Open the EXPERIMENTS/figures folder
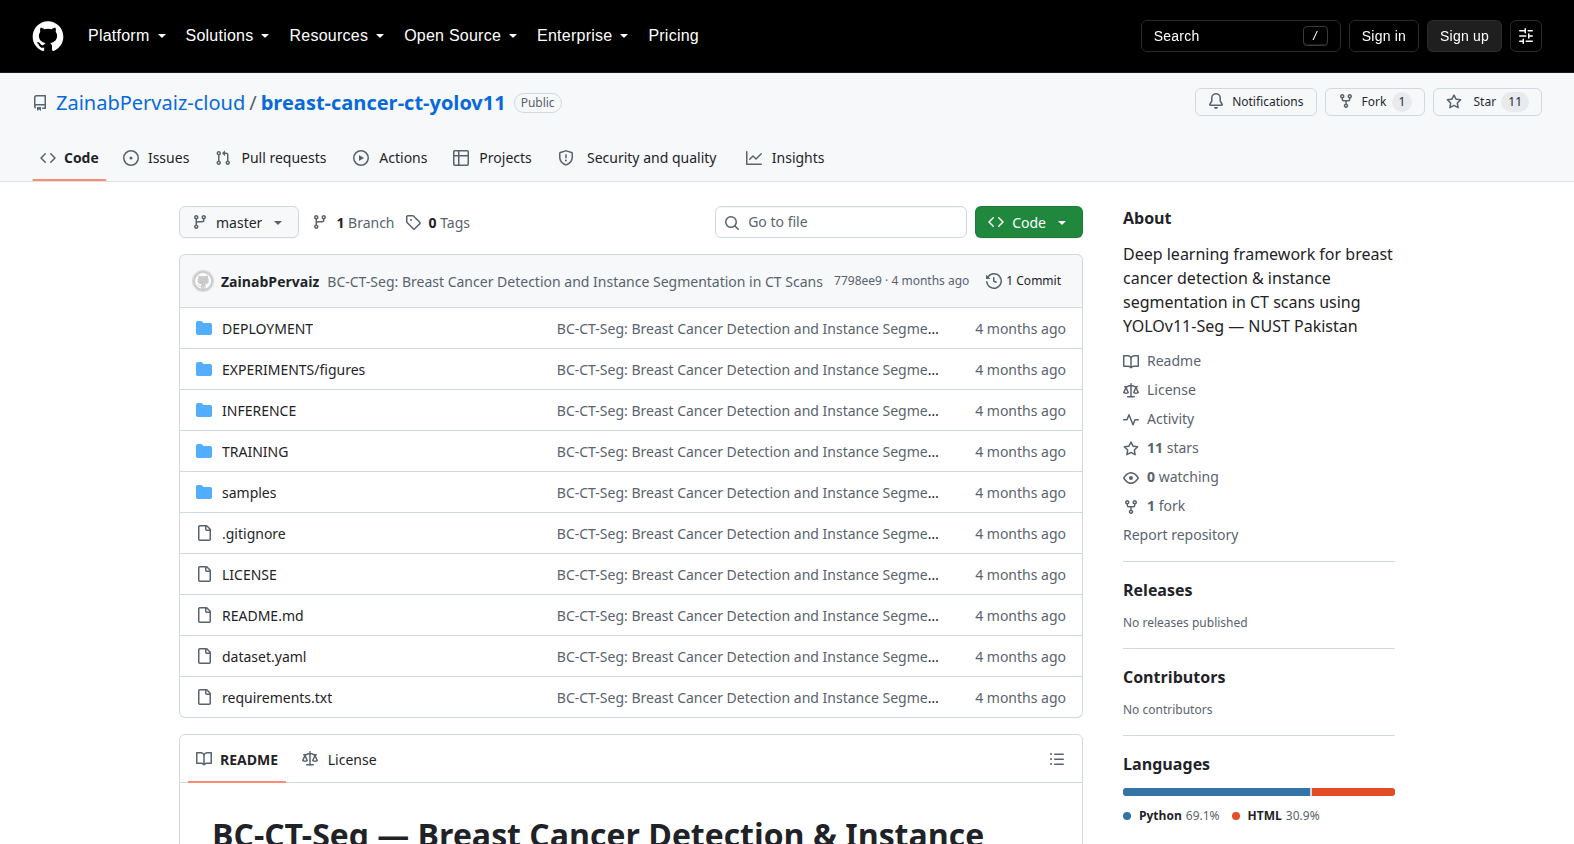This screenshot has height=844, width=1574. coord(293,370)
